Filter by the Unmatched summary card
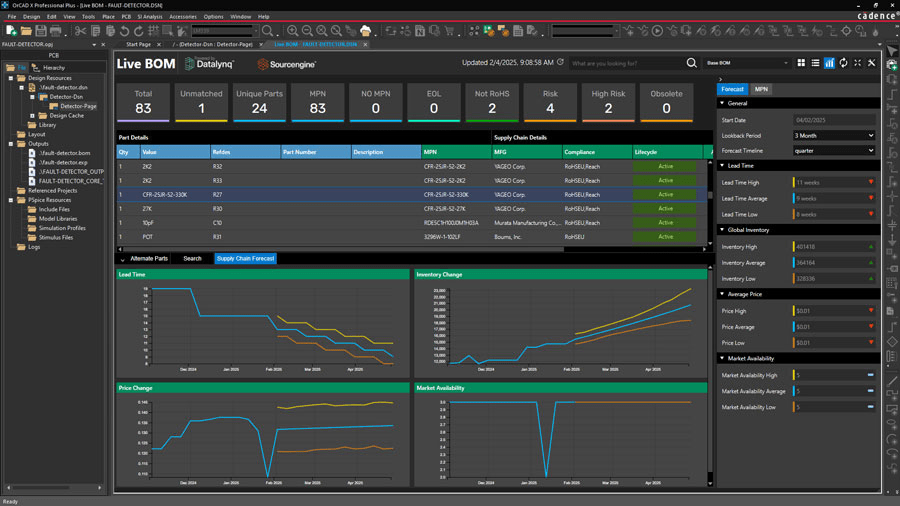900x506 pixels. tap(201, 103)
